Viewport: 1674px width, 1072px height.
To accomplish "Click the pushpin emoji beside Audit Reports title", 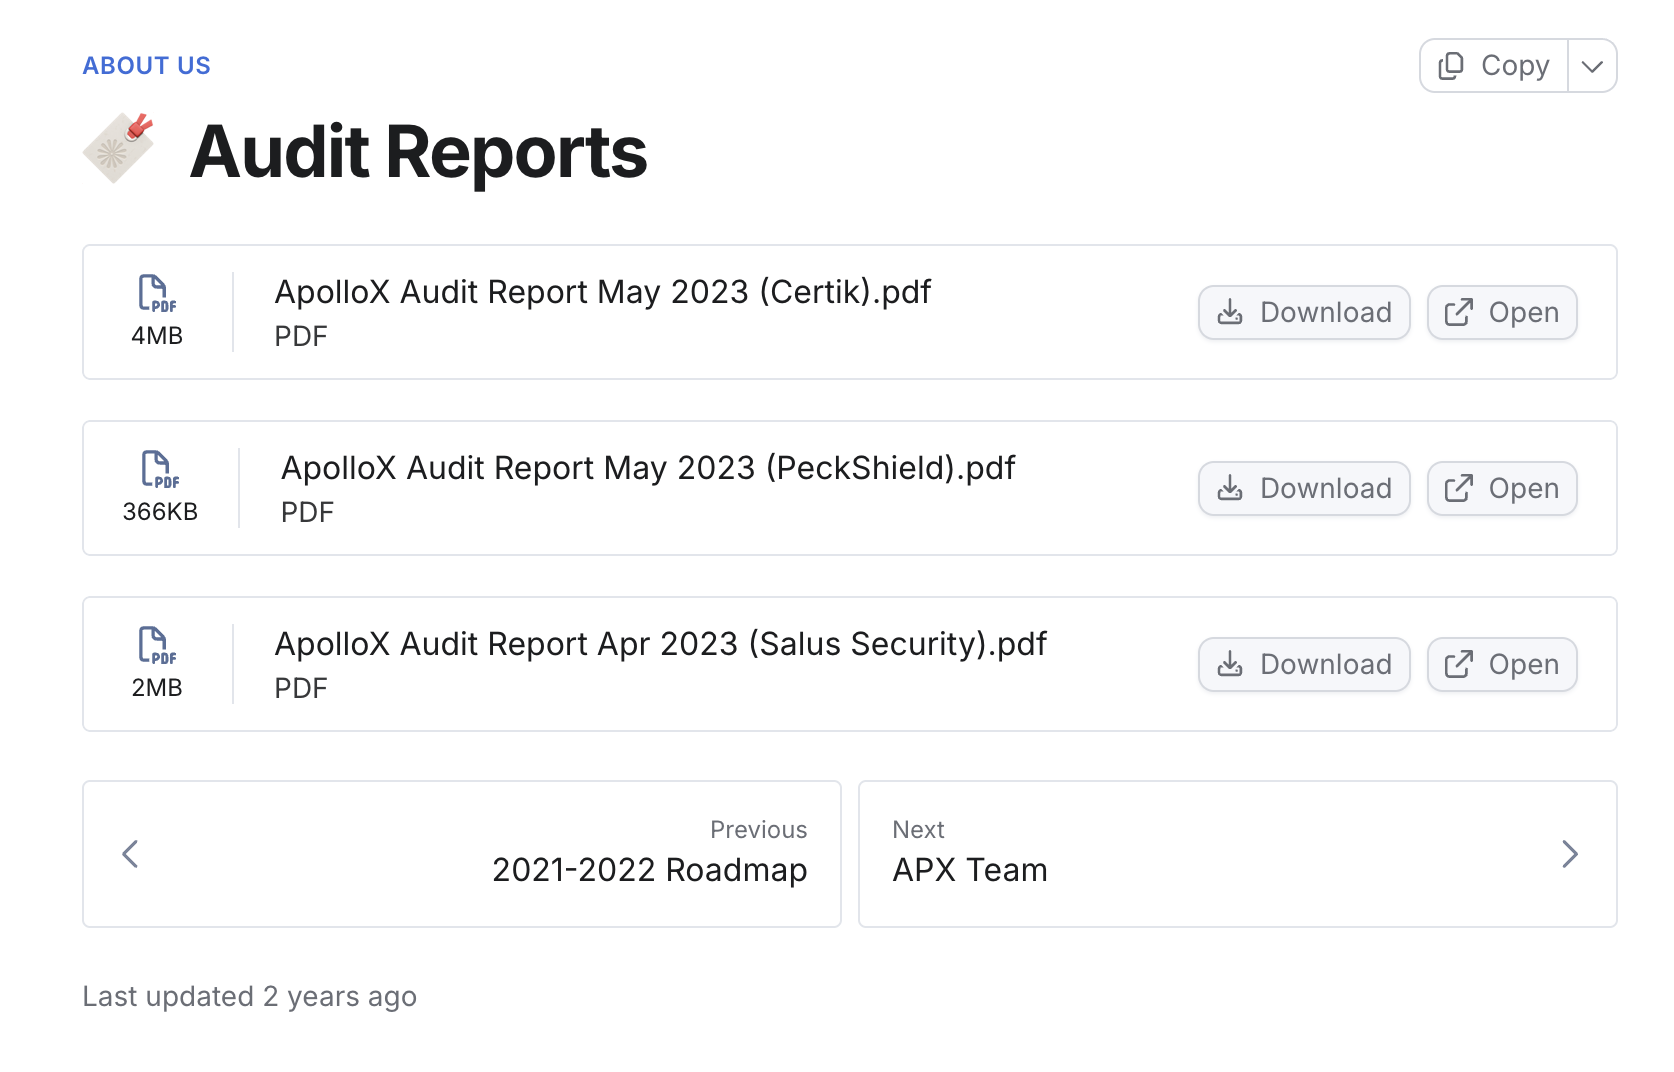I will [x=118, y=147].
